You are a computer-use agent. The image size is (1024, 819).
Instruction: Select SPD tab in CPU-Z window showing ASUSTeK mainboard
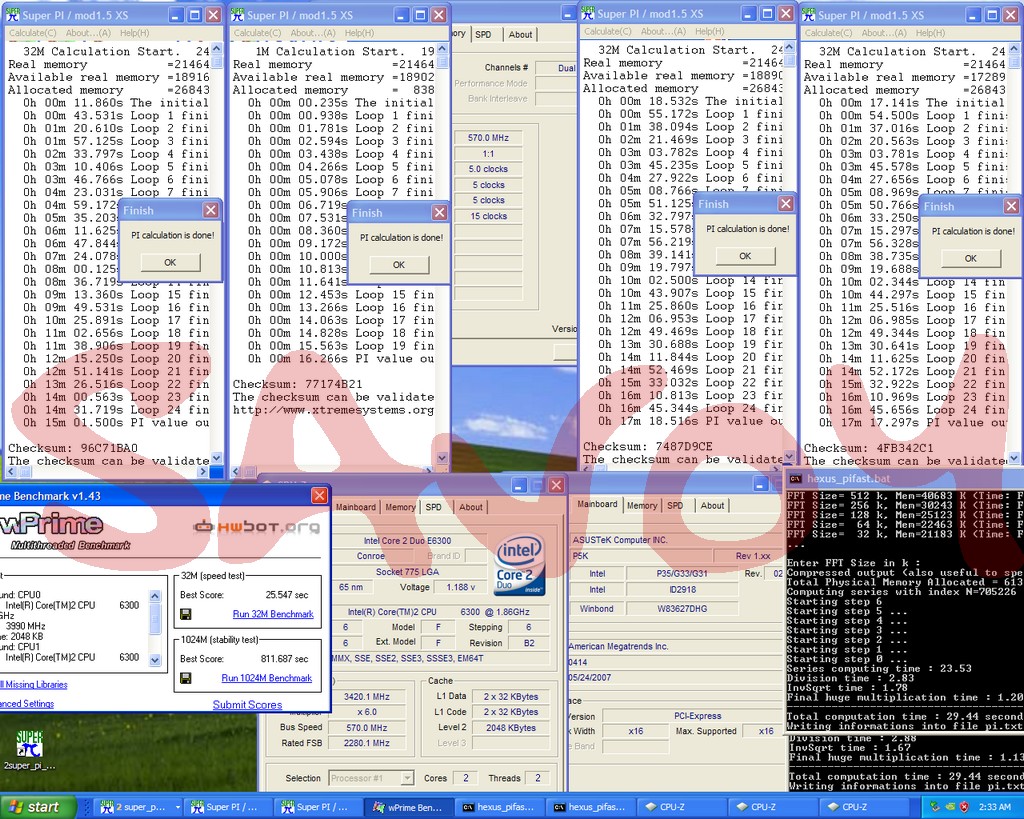[675, 506]
